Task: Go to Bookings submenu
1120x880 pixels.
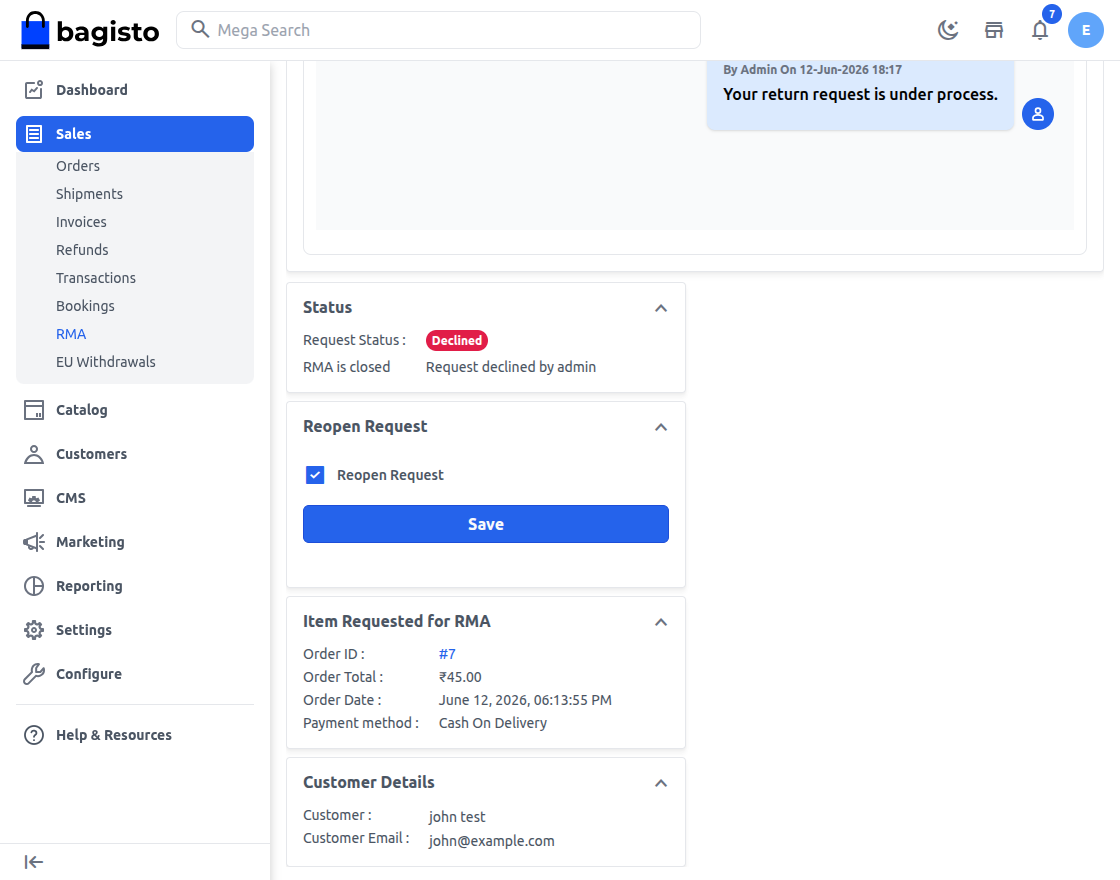Action: pyautogui.click(x=85, y=306)
